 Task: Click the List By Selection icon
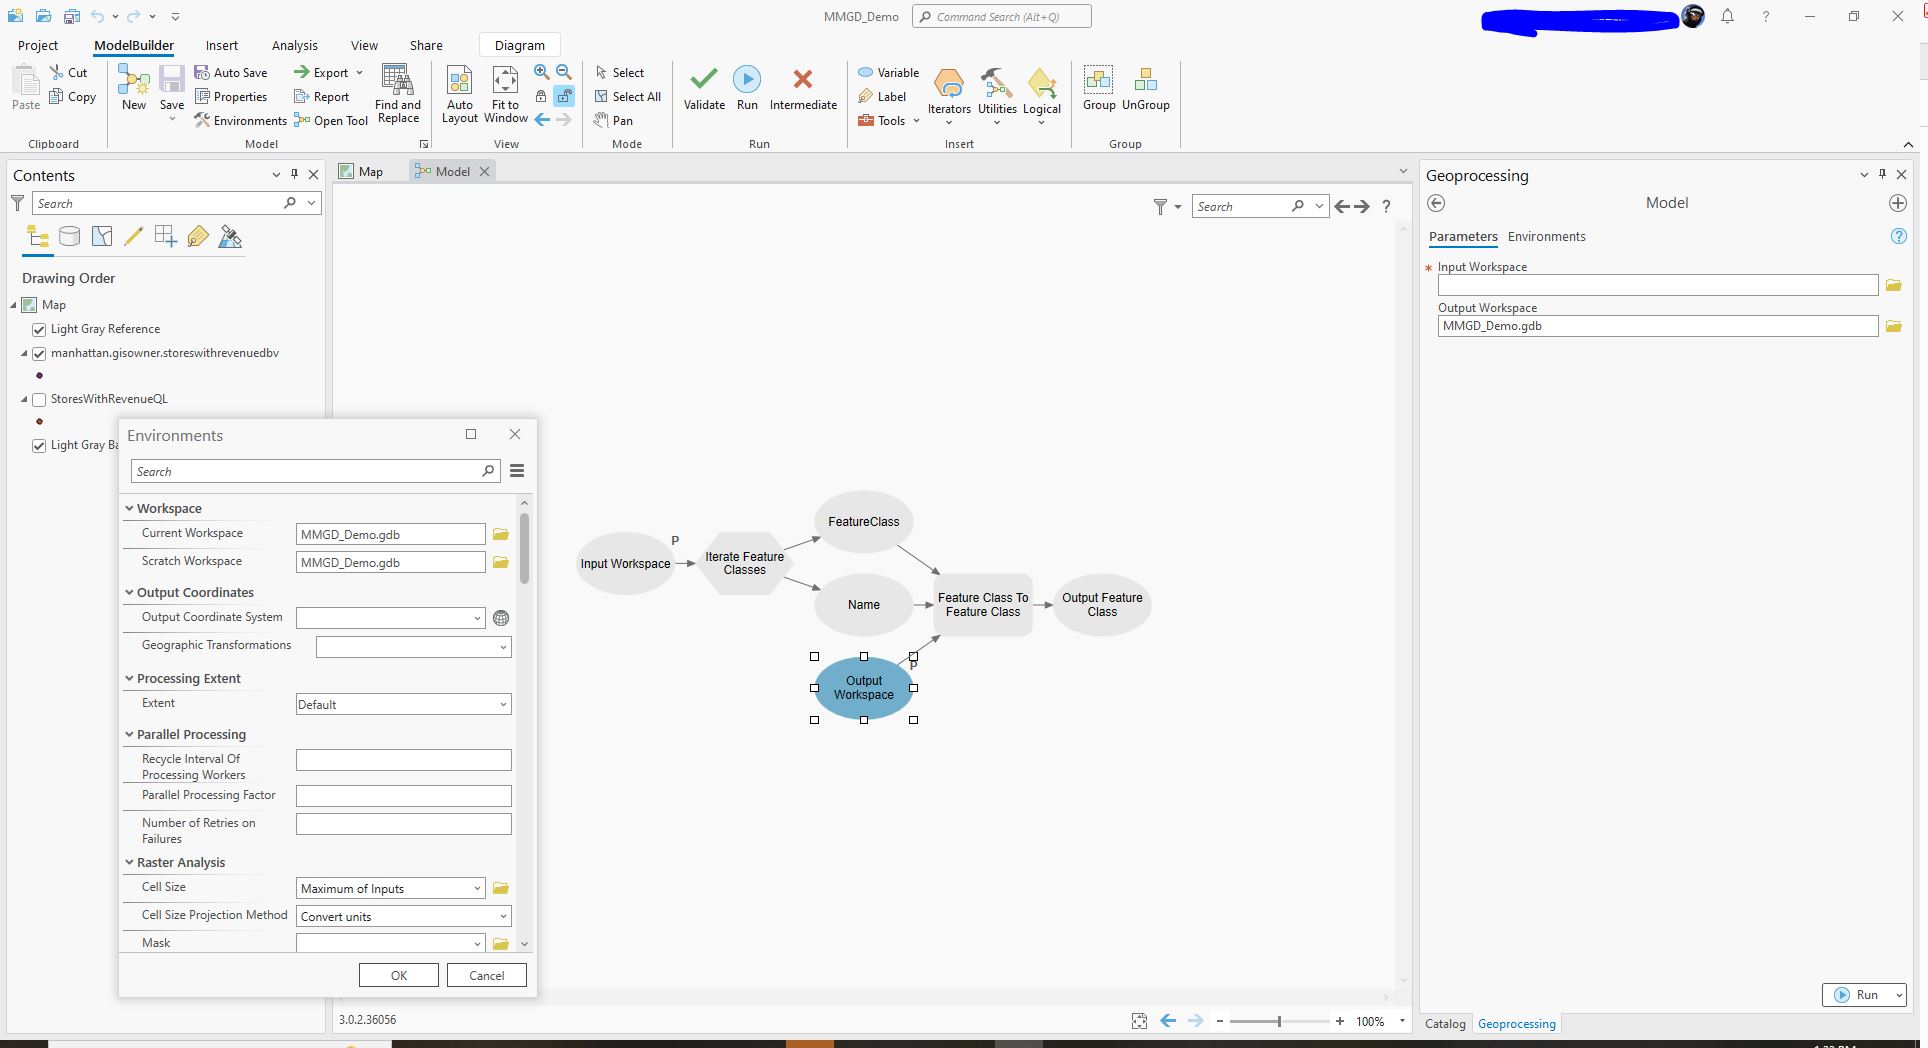click(101, 237)
